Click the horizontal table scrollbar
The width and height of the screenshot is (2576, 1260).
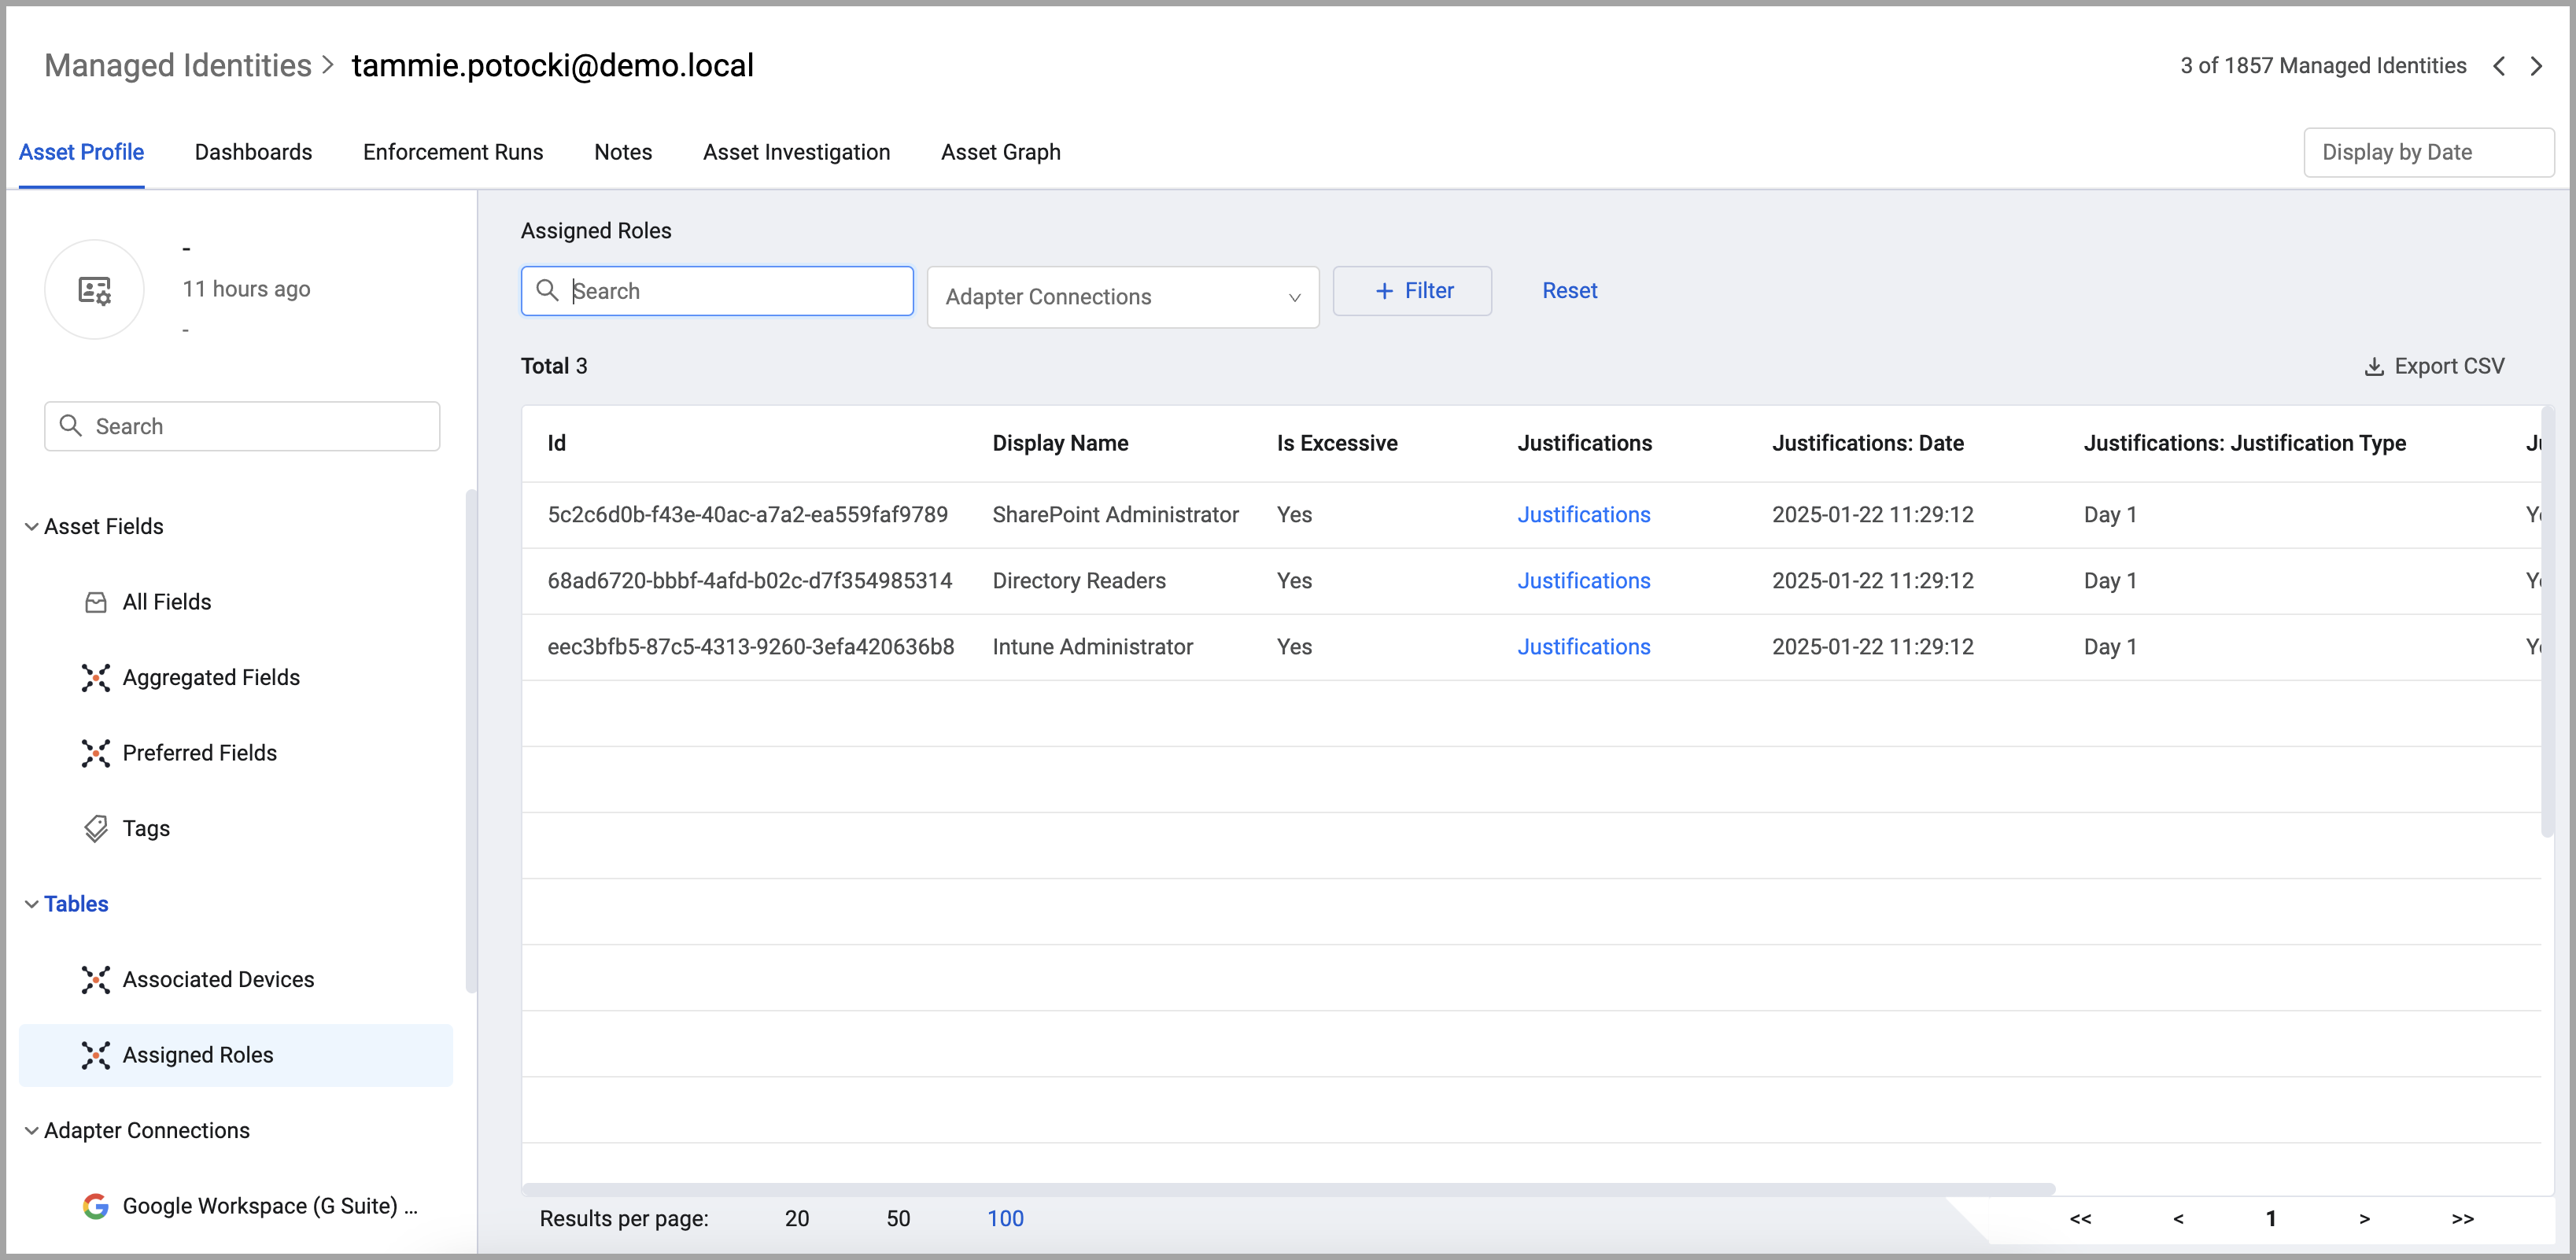[1288, 1189]
